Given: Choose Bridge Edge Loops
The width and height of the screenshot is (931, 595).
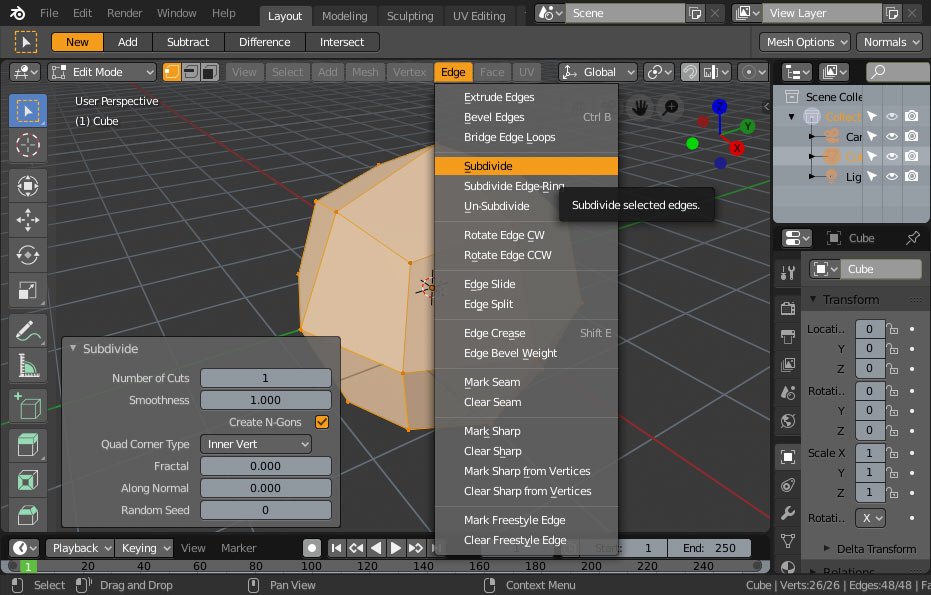Looking at the screenshot, I should (x=526, y=137).
